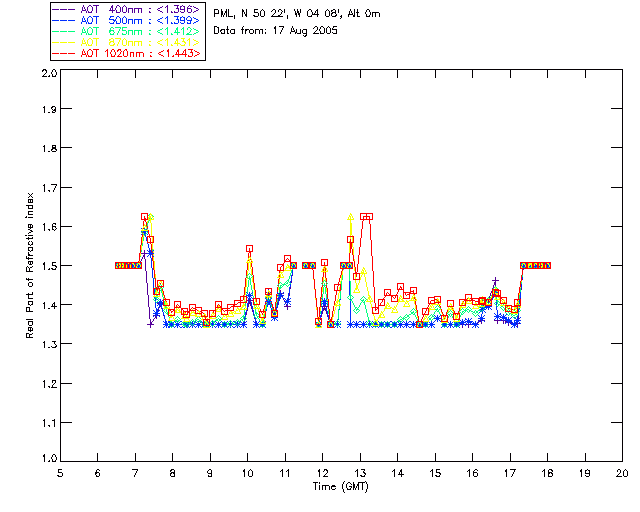Viewport: 640px width, 512px height.
Task: Click the y-axis tick label 1.2
Action: click(49, 384)
